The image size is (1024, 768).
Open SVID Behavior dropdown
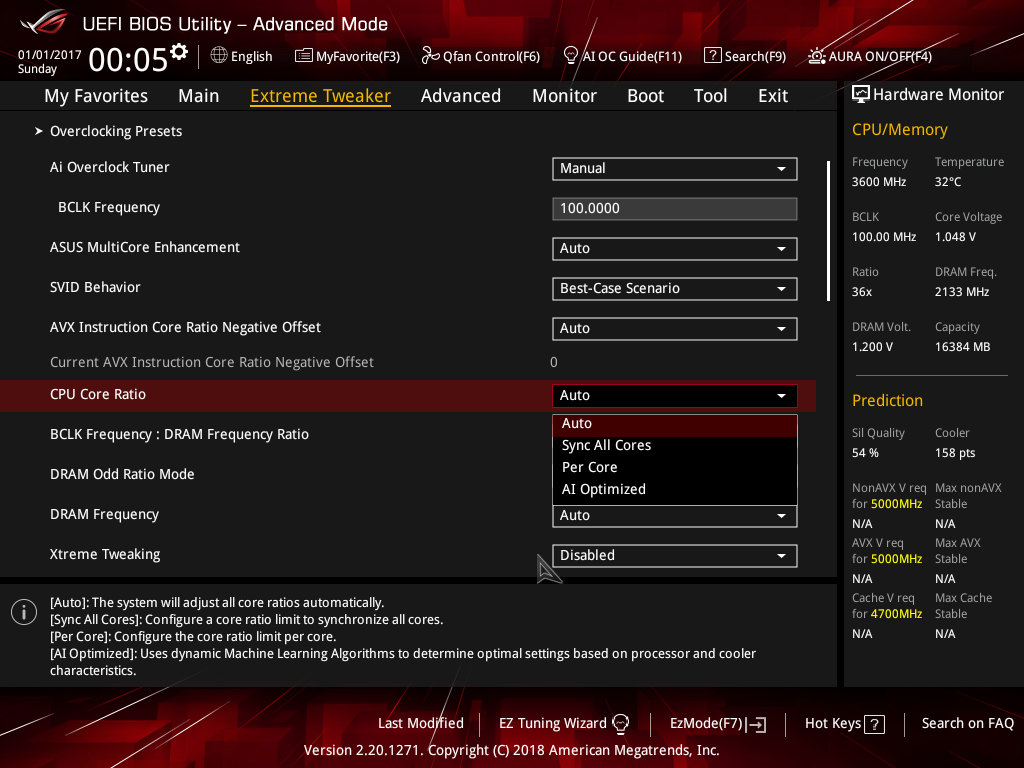coord(675,289)
